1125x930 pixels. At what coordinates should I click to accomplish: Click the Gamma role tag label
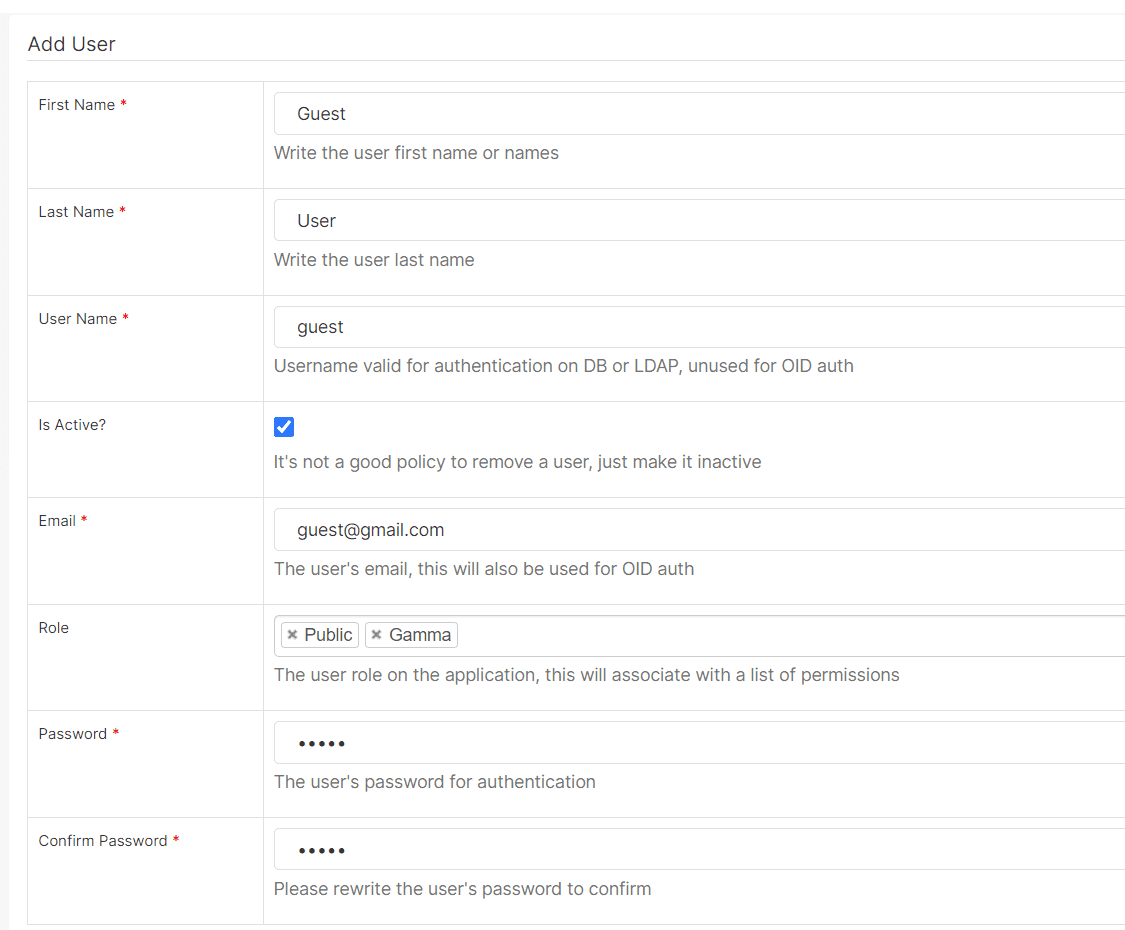click(x=420, y=634)
